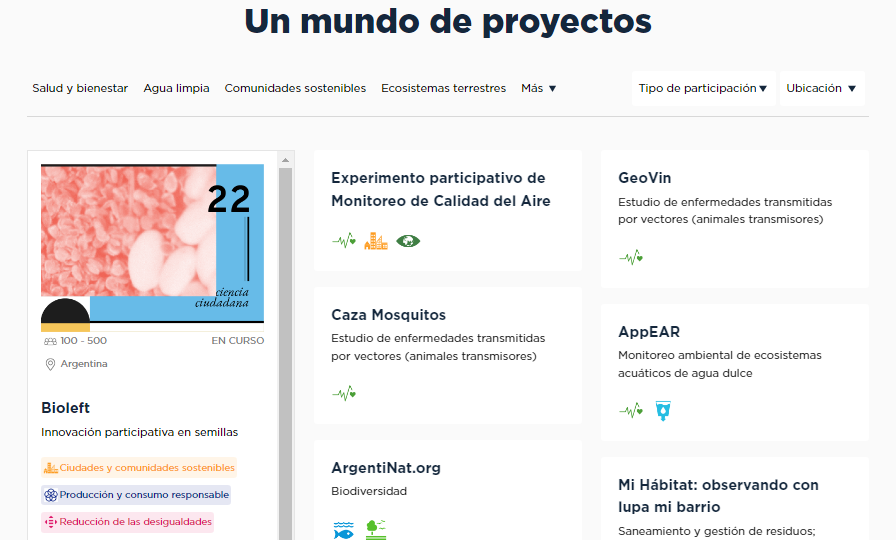Filter by Salud y bienestar
The image size is (896, 540).
pos(80,88)
